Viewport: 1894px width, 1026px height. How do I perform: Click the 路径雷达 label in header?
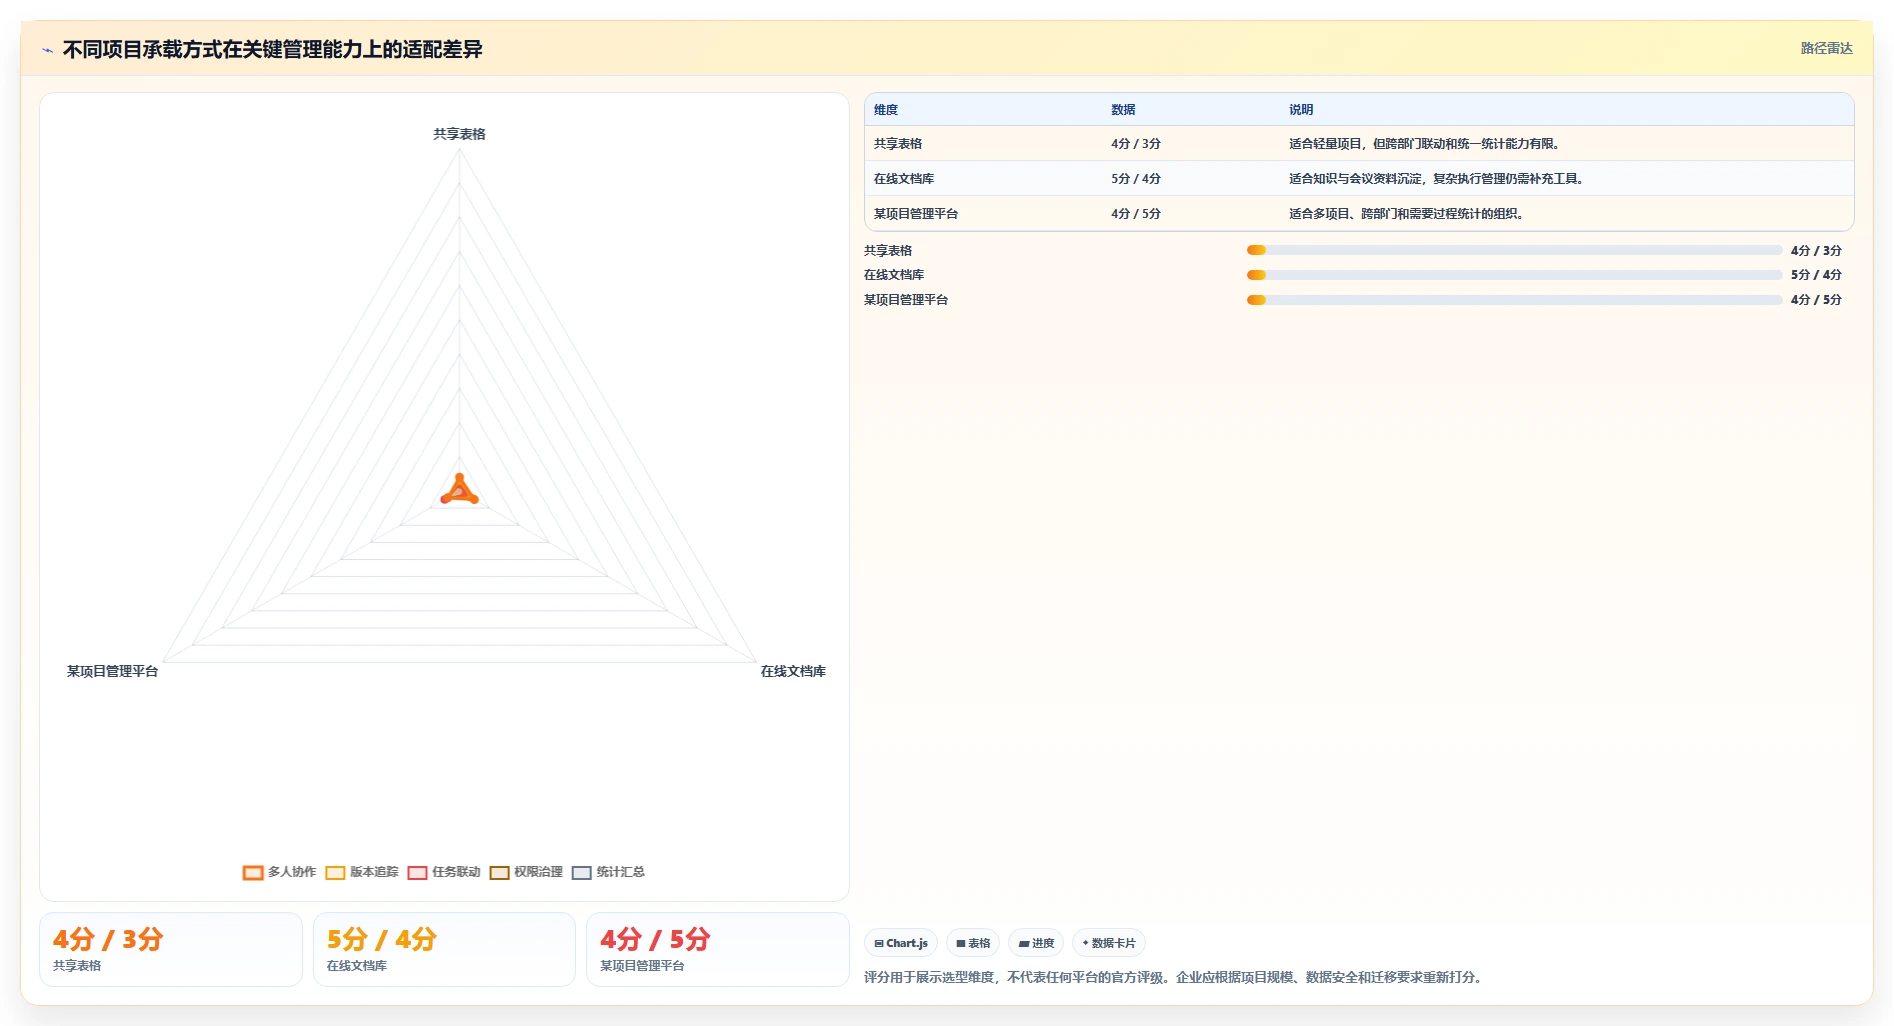coord(1826,48)
